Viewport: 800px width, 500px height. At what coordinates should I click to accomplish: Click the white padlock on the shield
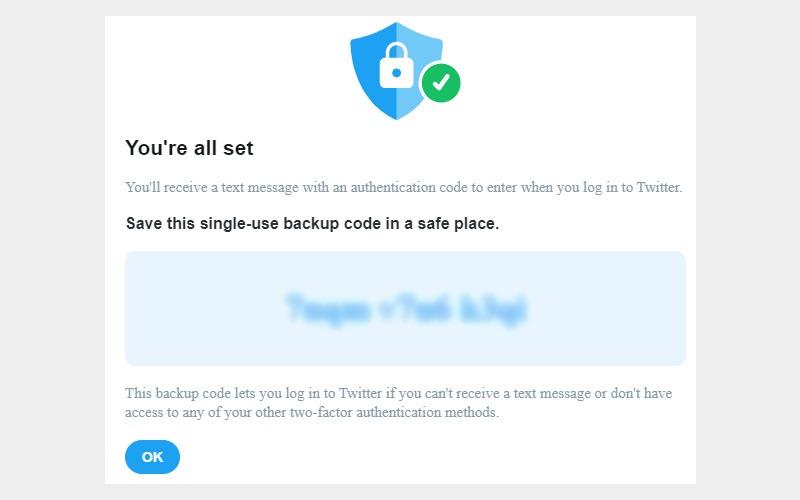[397, 66]
